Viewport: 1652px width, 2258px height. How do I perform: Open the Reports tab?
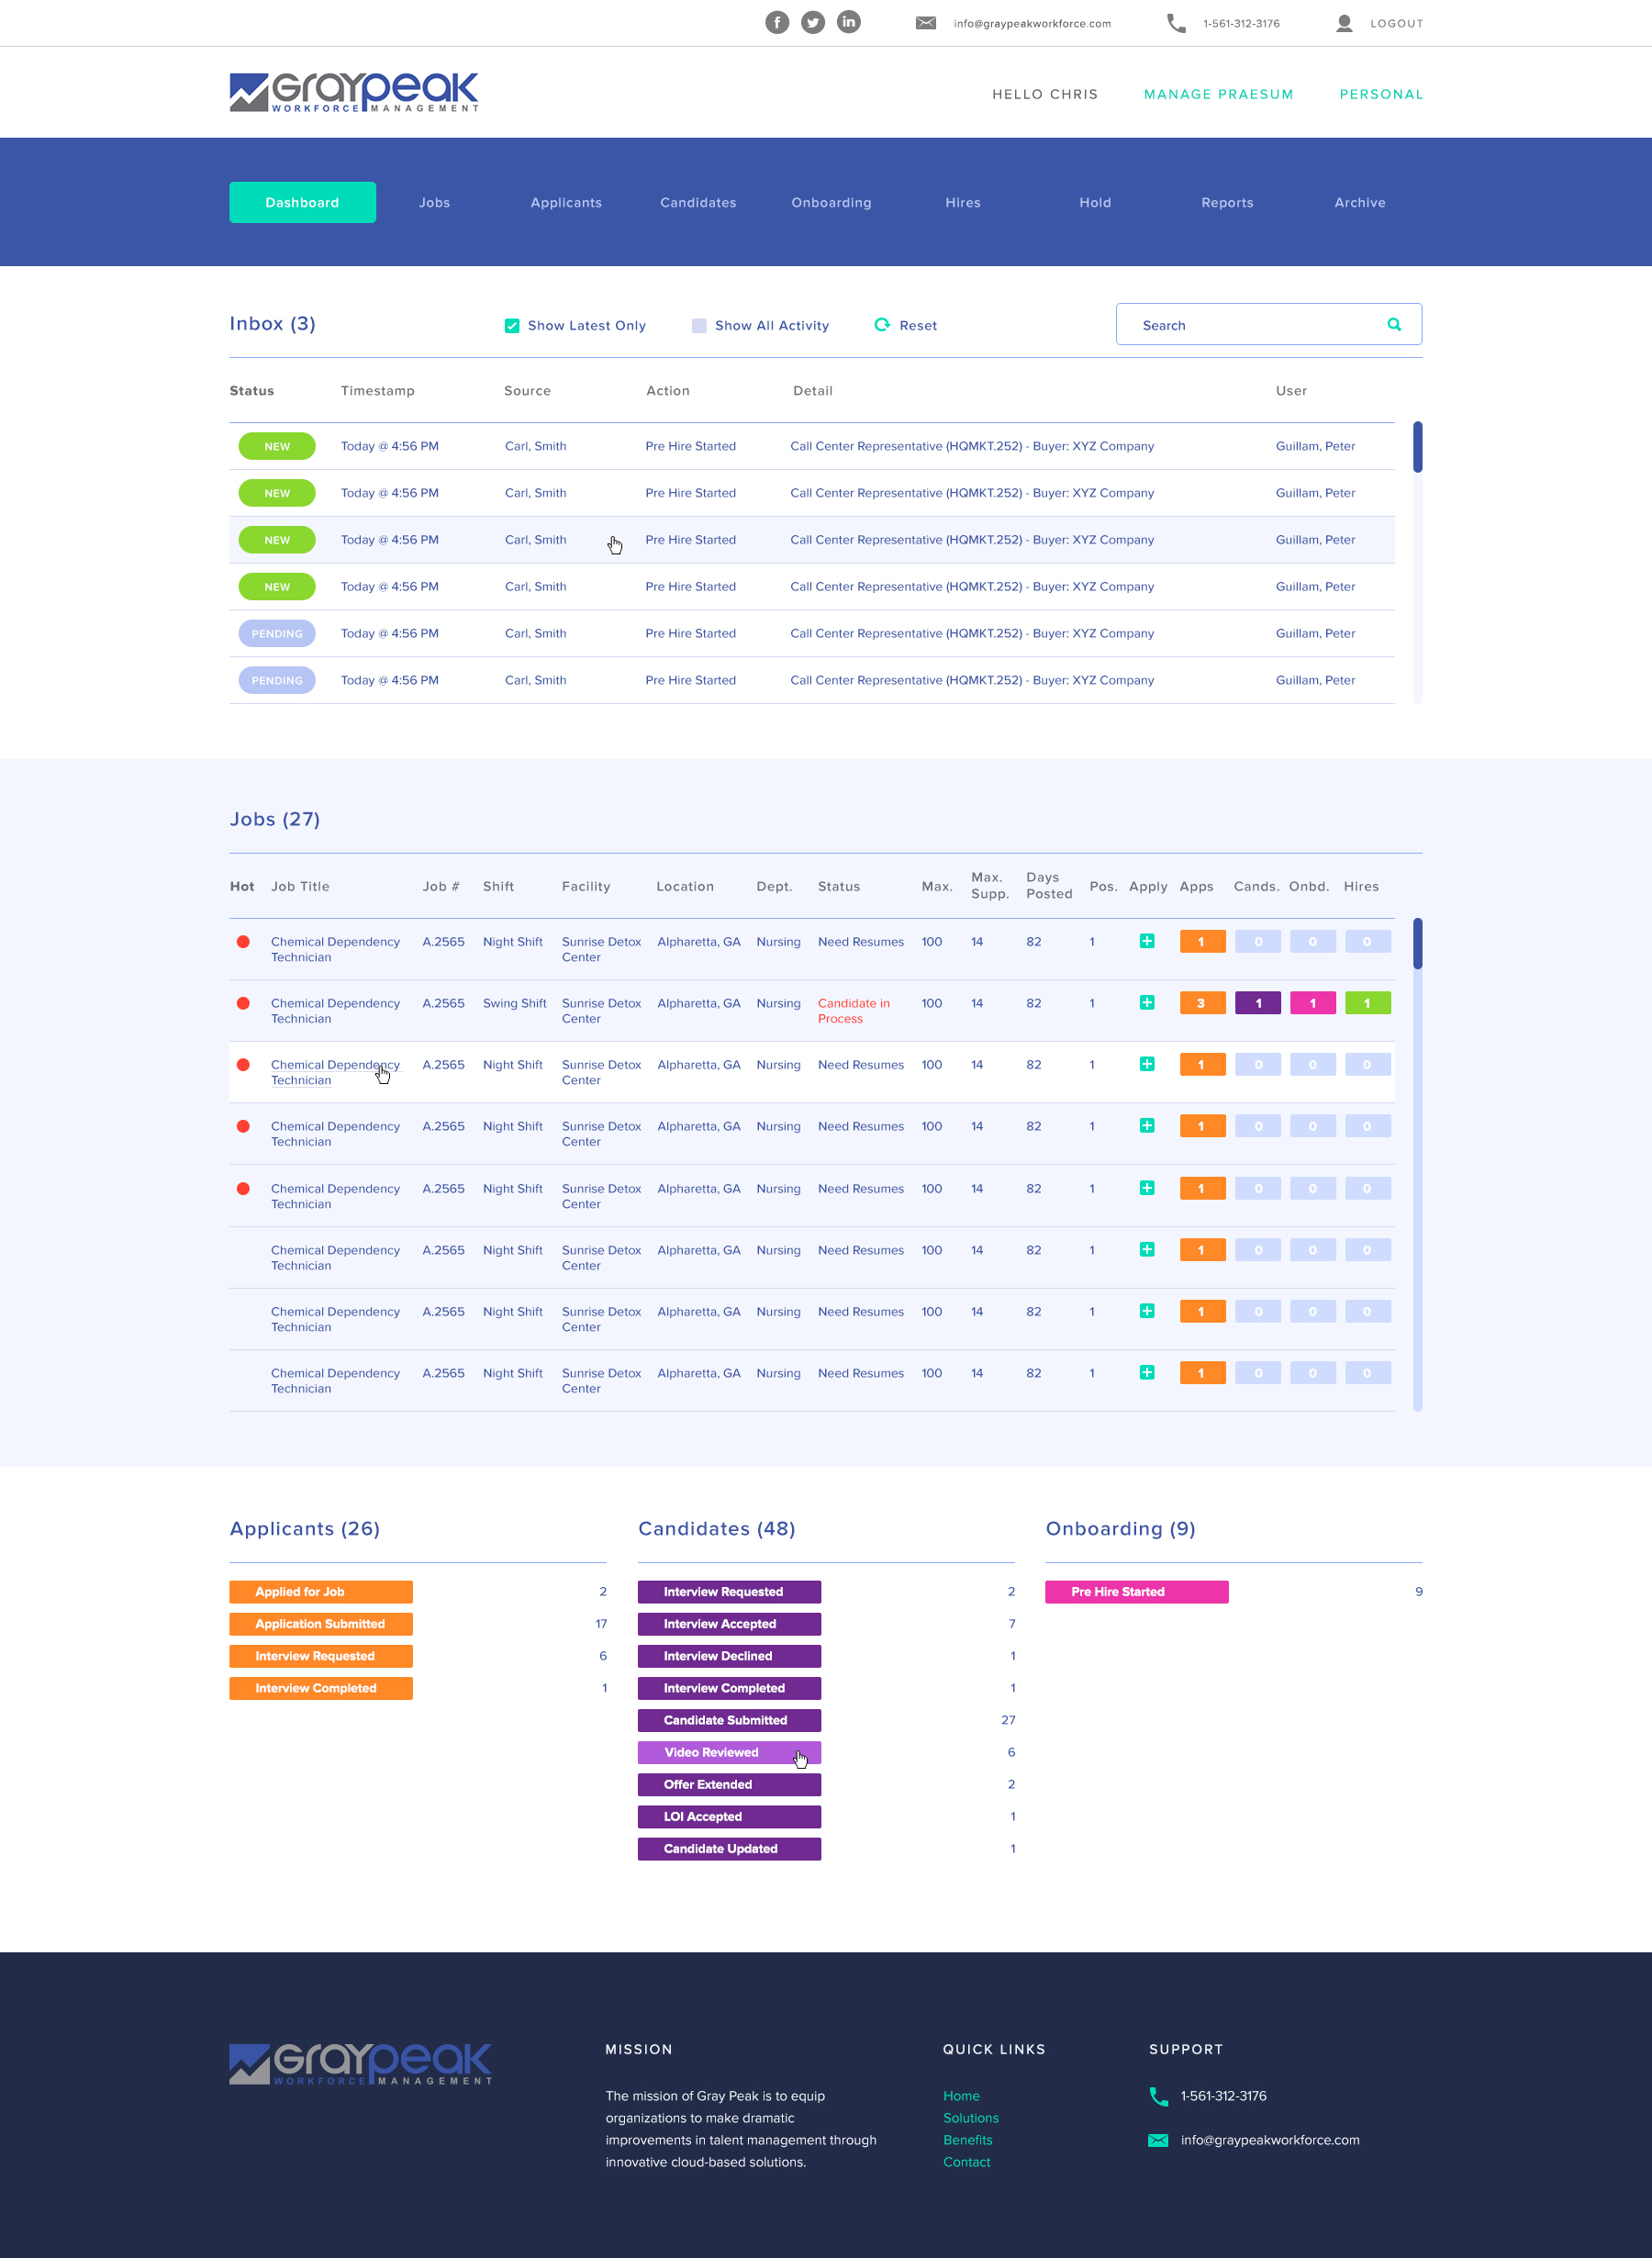(1226, 202)
